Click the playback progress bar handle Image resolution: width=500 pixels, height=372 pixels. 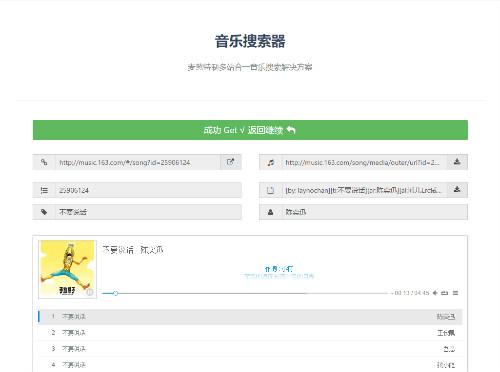(115, 293)
